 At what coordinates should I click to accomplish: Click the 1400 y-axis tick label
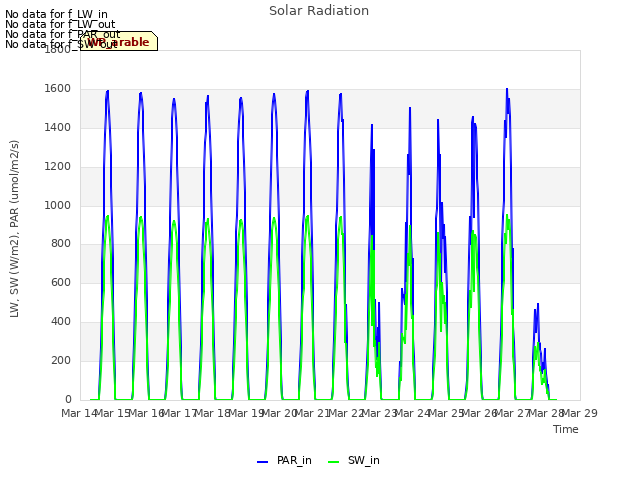pyautogui.click(x=58, y=128)
